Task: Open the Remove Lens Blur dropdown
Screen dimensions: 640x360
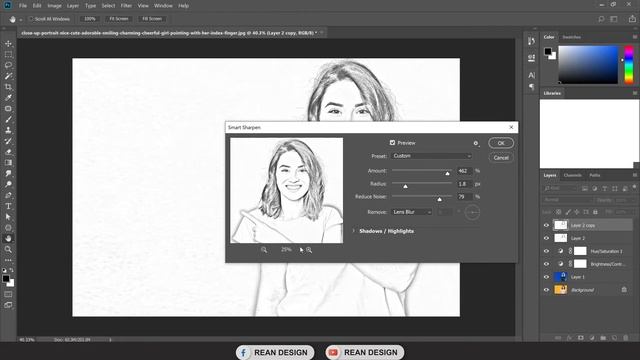Action: (412, 212)
